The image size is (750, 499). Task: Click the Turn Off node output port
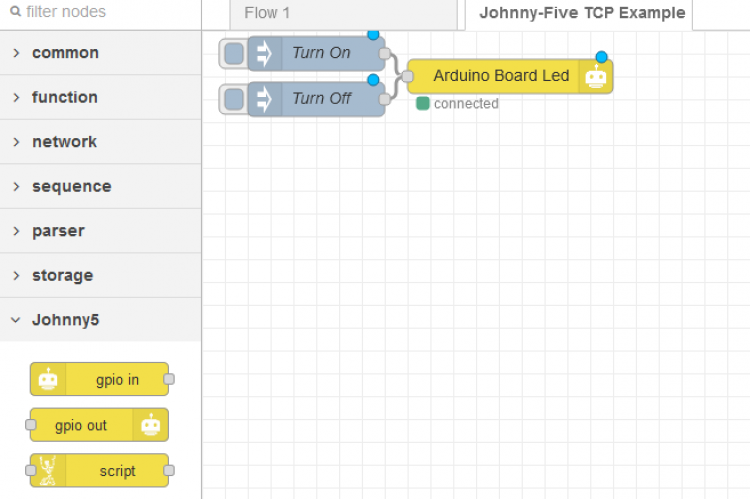coord(384,100)
